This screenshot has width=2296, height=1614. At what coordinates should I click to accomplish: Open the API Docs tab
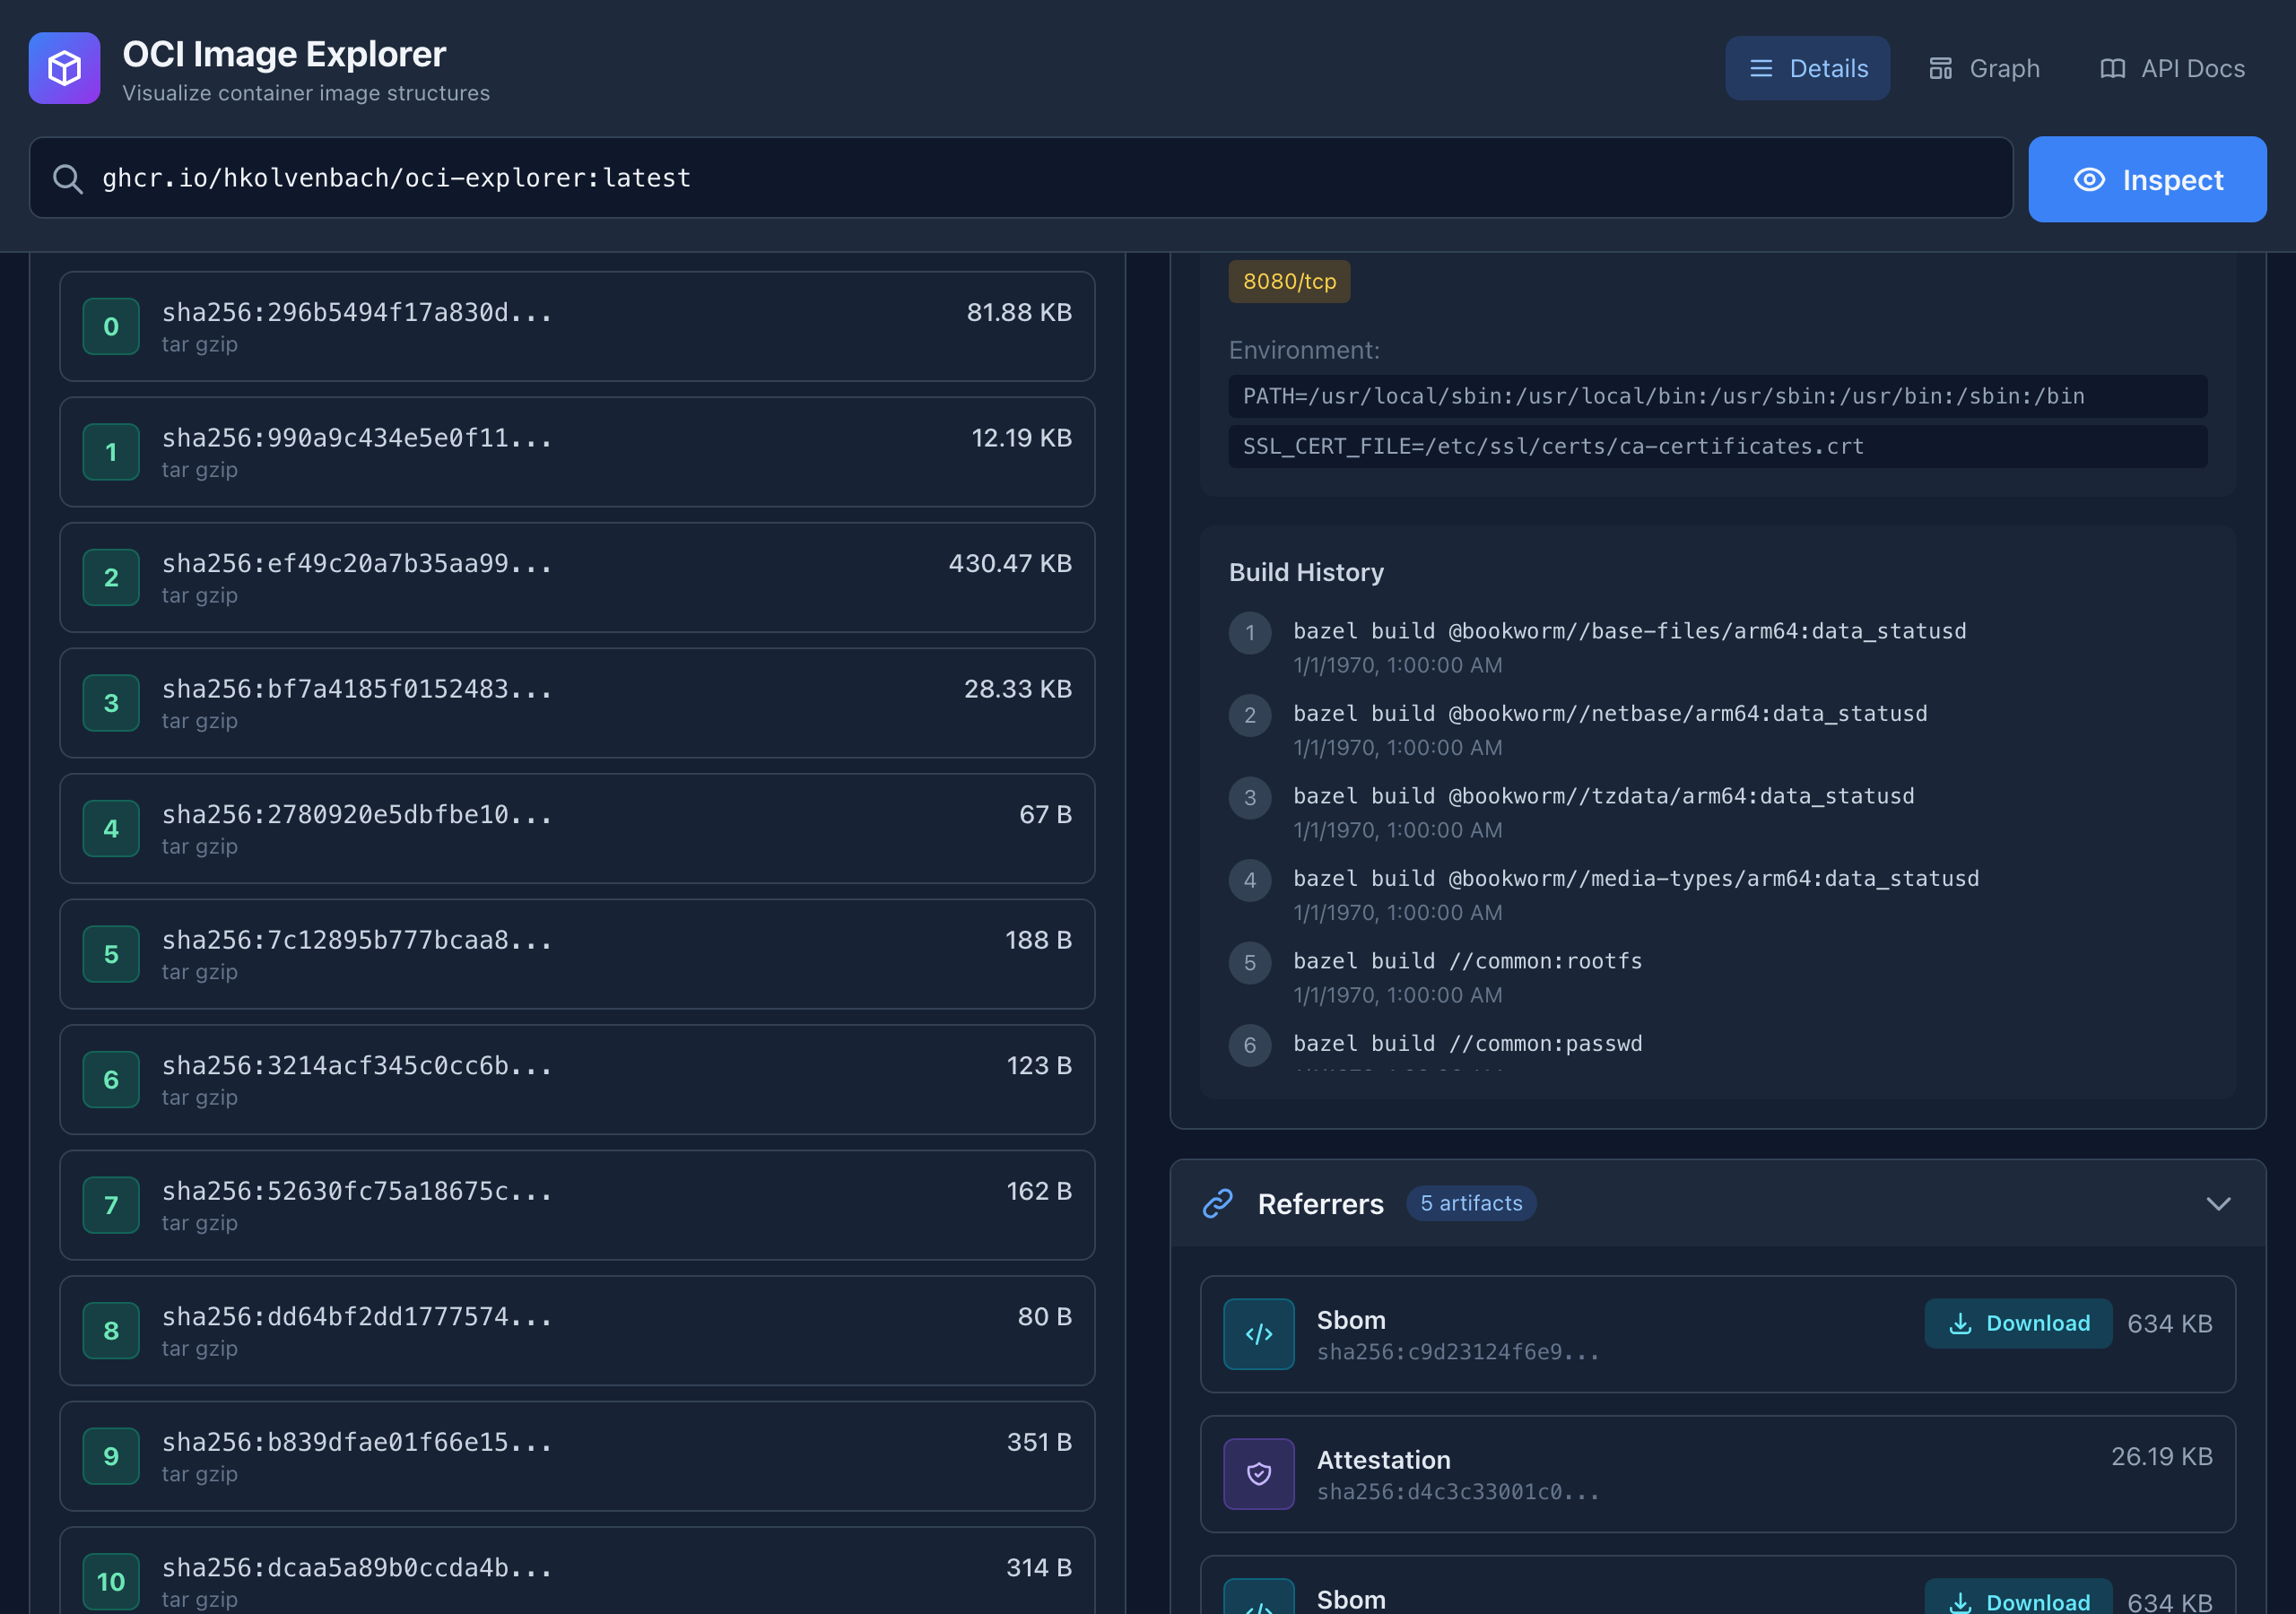click(x=2172, y=68)
